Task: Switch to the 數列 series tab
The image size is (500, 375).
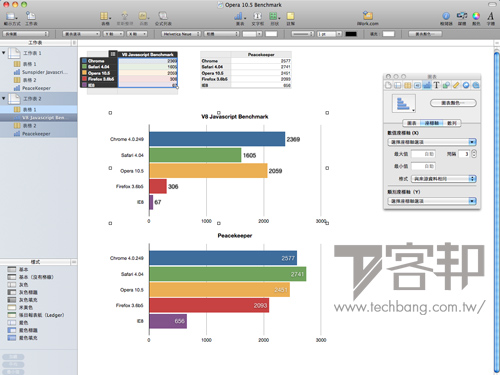Action: [452, 123]
